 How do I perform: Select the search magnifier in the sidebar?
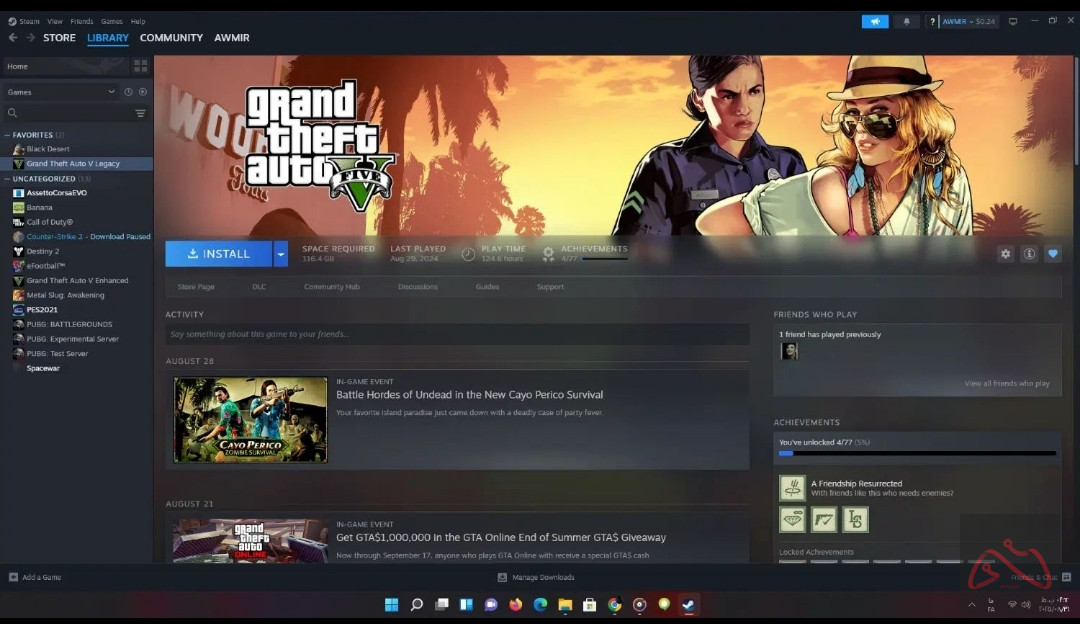point(10,113)
